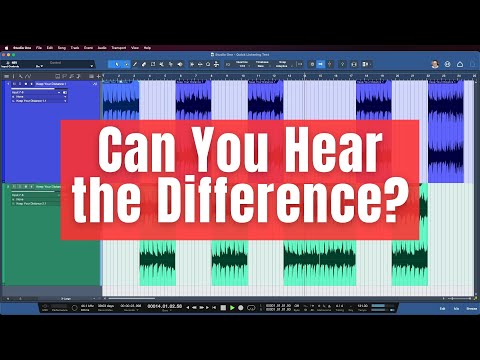Open the Timebase dropdown
480x360 pixels.
pyautogui.click(x=262, y=64)
